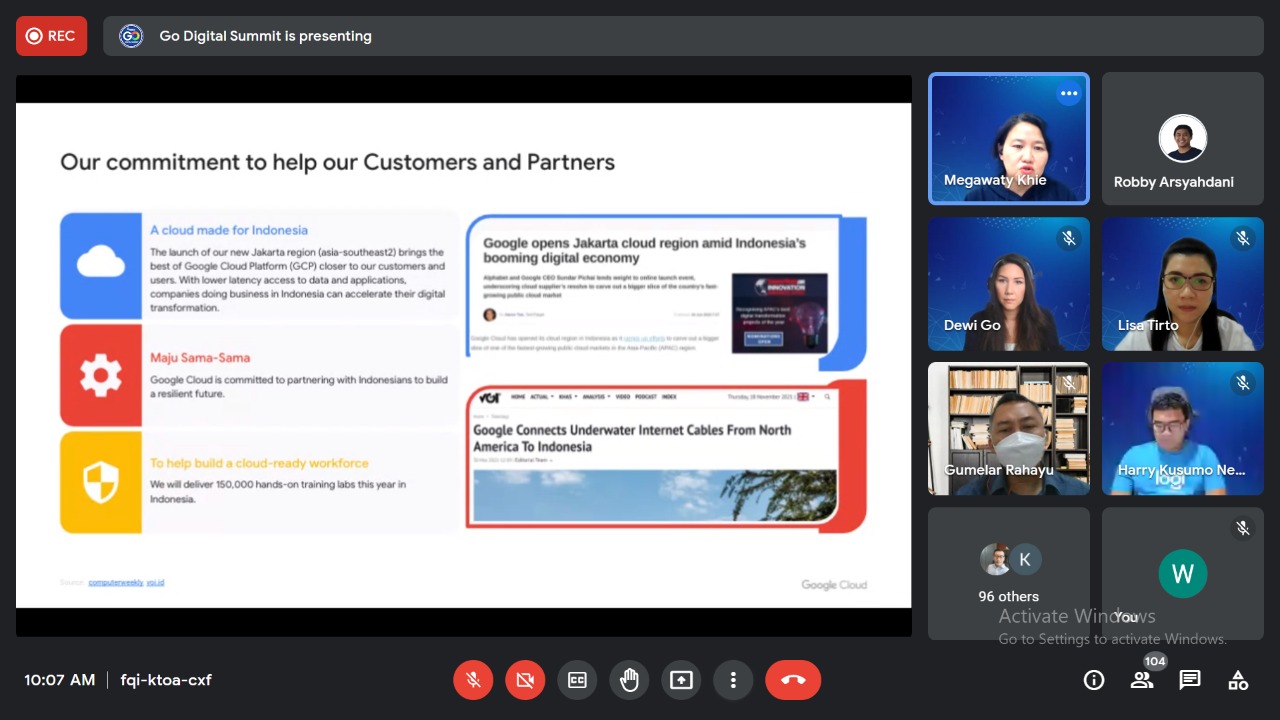This screenshot has width=1280, height=720.
Task: Open meeting details info icon
Action: point(1094,680)
